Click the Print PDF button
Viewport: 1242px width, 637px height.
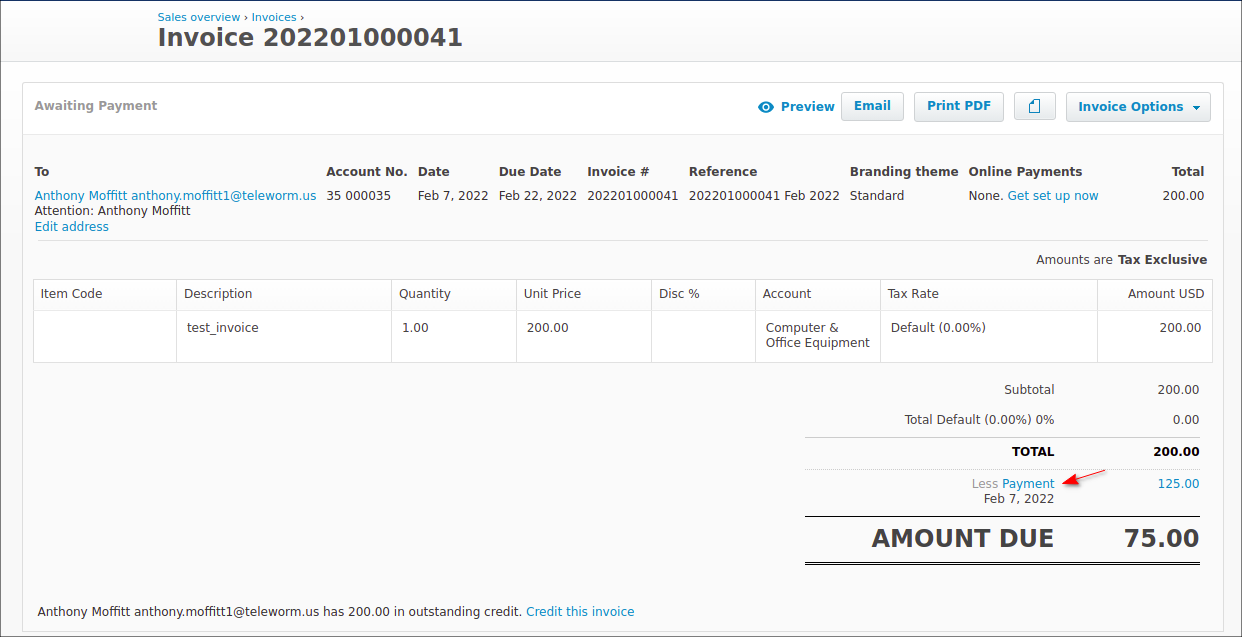click(958, 106)
